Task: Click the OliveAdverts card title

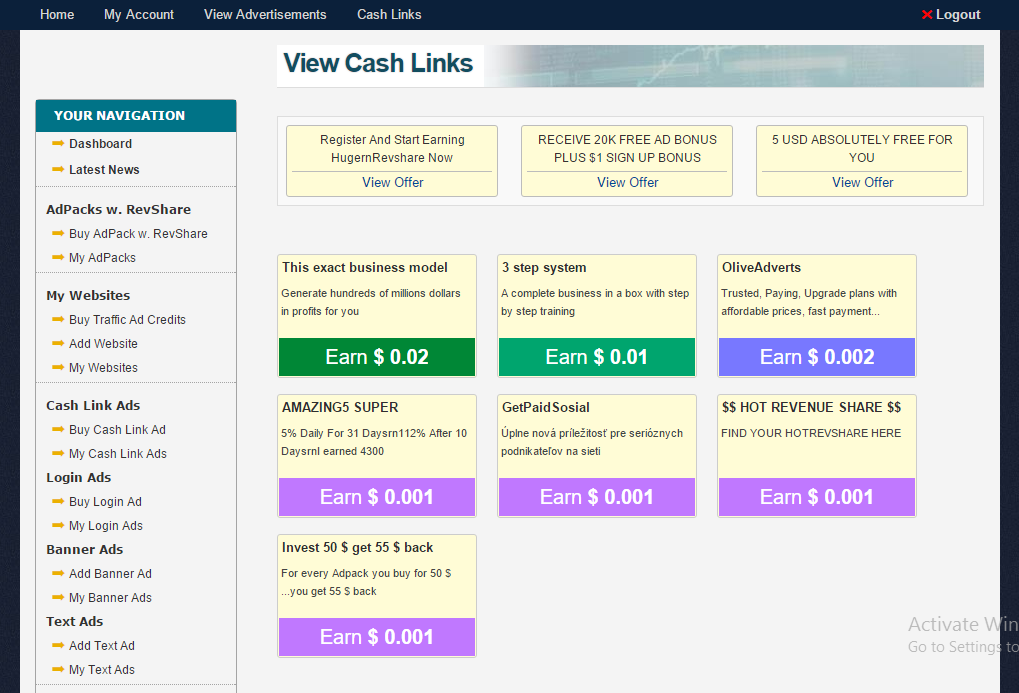Action: [x=761, y=268]
